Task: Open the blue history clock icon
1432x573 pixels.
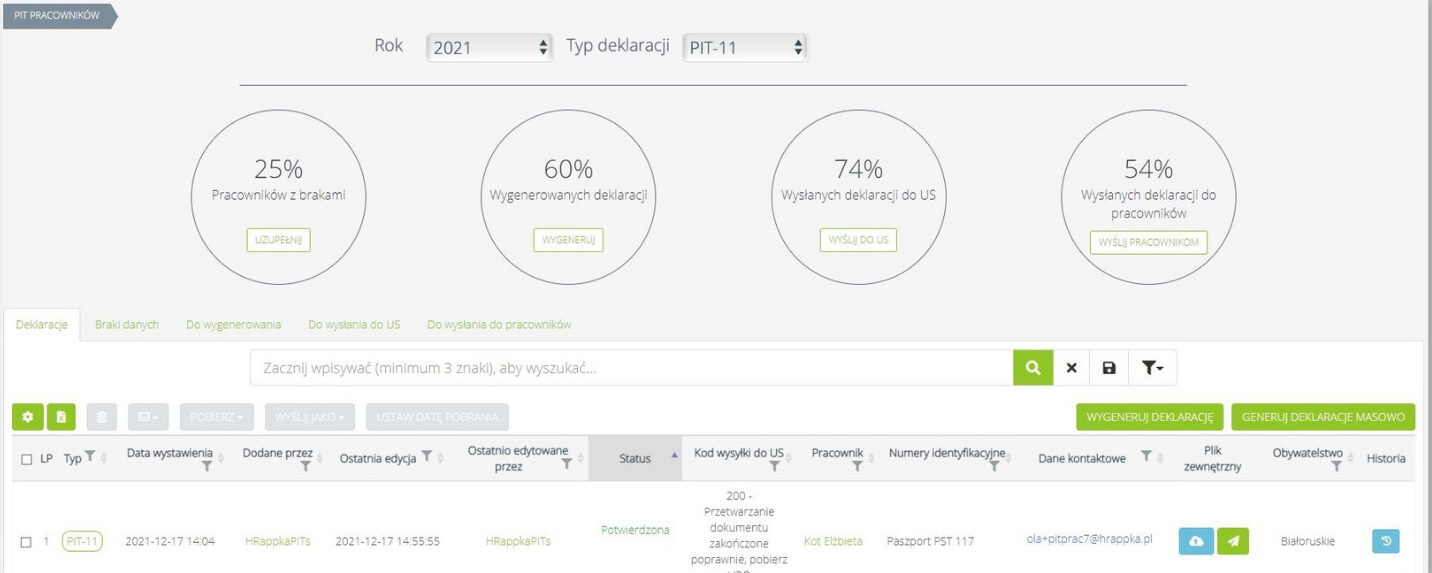Action: (1385, 541)
